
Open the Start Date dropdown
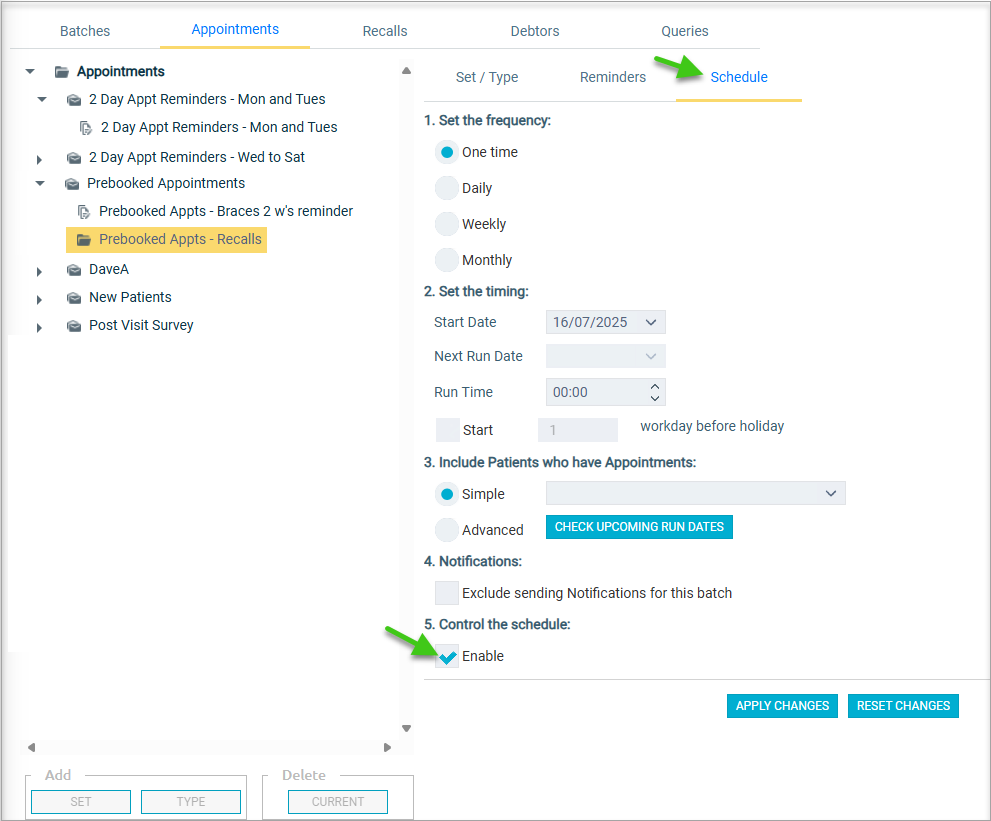pos(651,322)
